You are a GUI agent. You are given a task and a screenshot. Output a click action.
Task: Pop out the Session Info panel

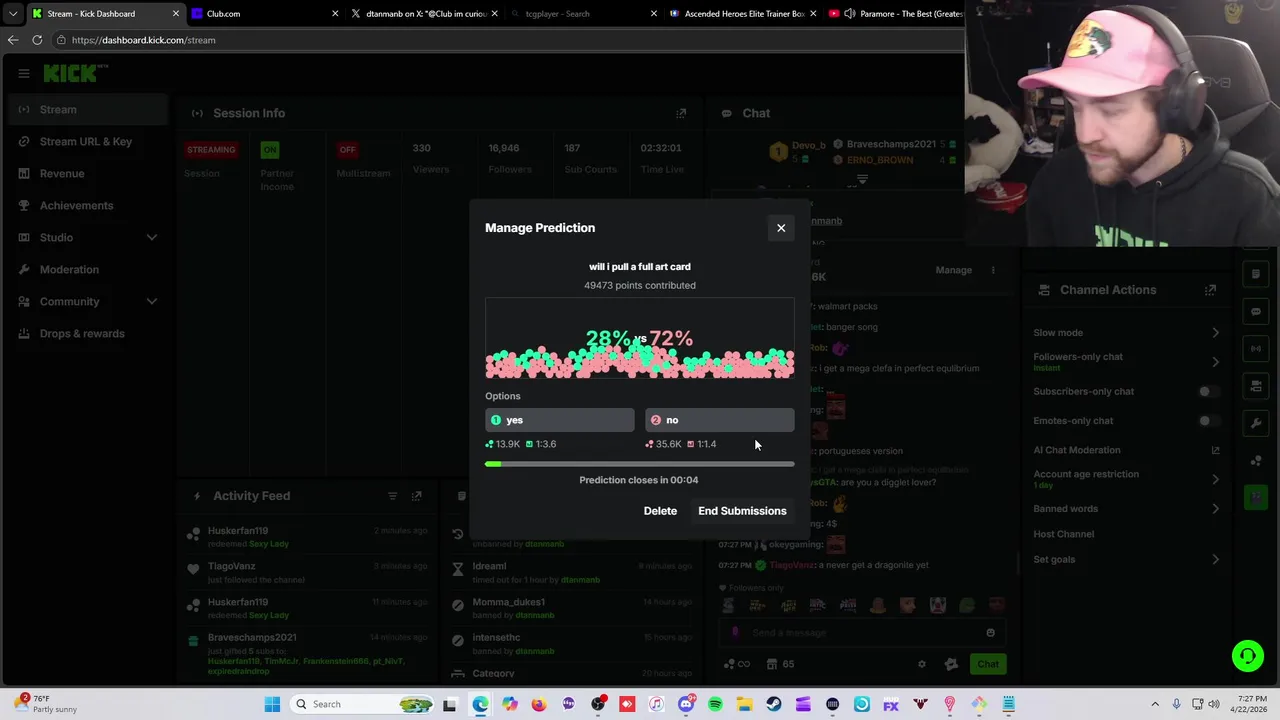[681, 113]
